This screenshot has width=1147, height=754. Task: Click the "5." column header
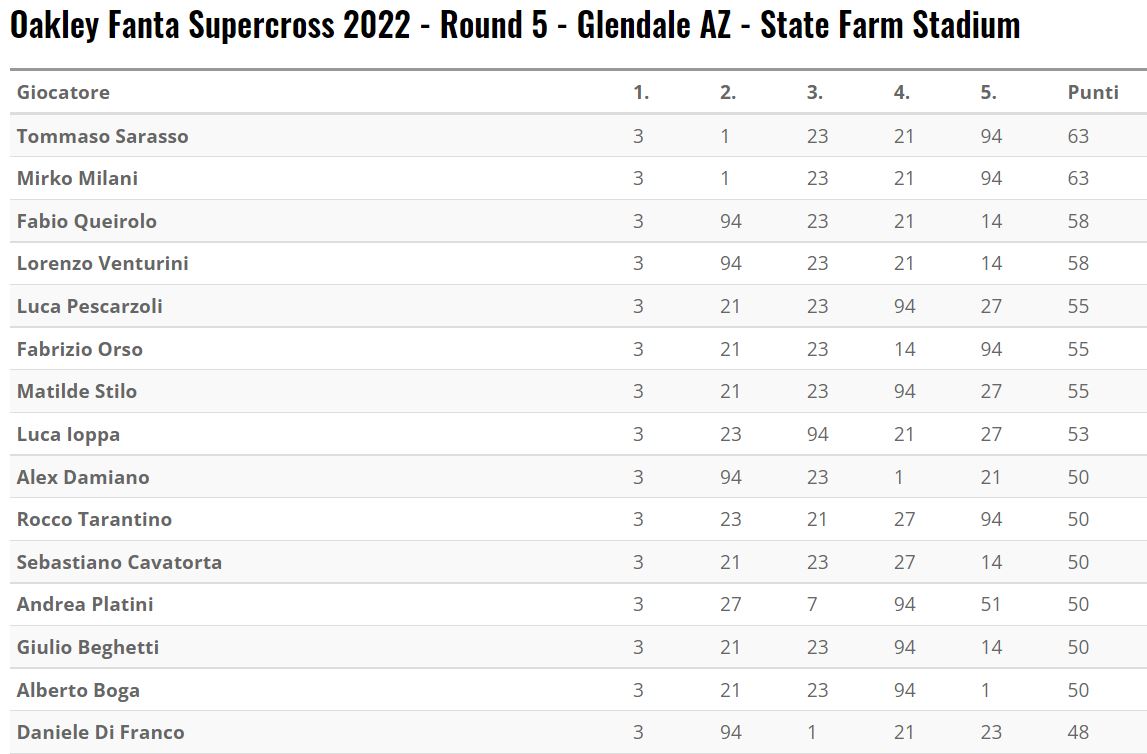tap(989, 92)
